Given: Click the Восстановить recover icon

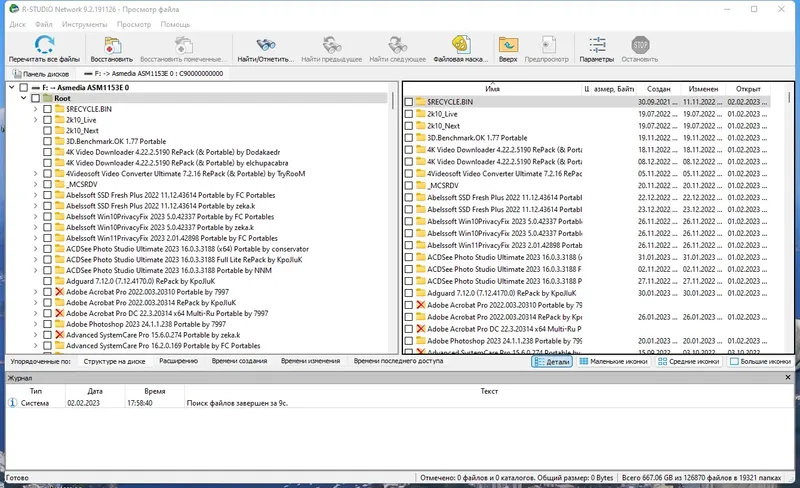Looking at the screenshot, I should pos(112,45).
